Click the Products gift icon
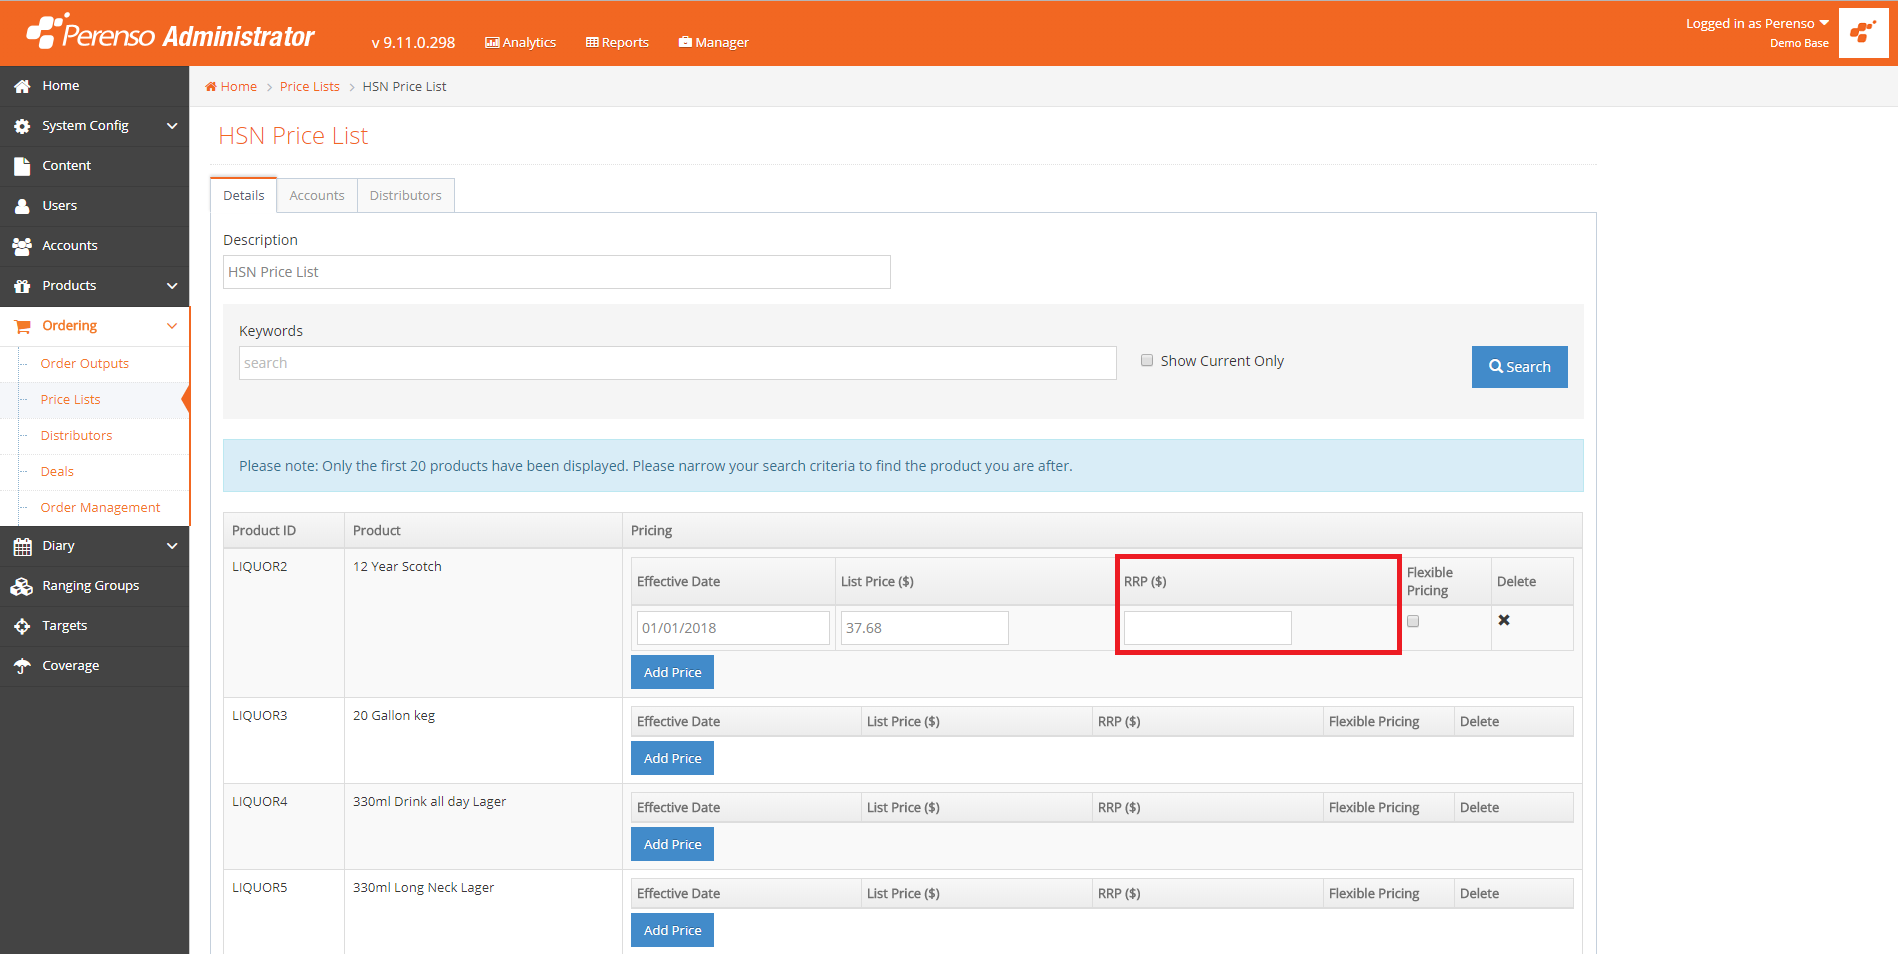Viewport: 1898px width, 954px height. (22, 286)
